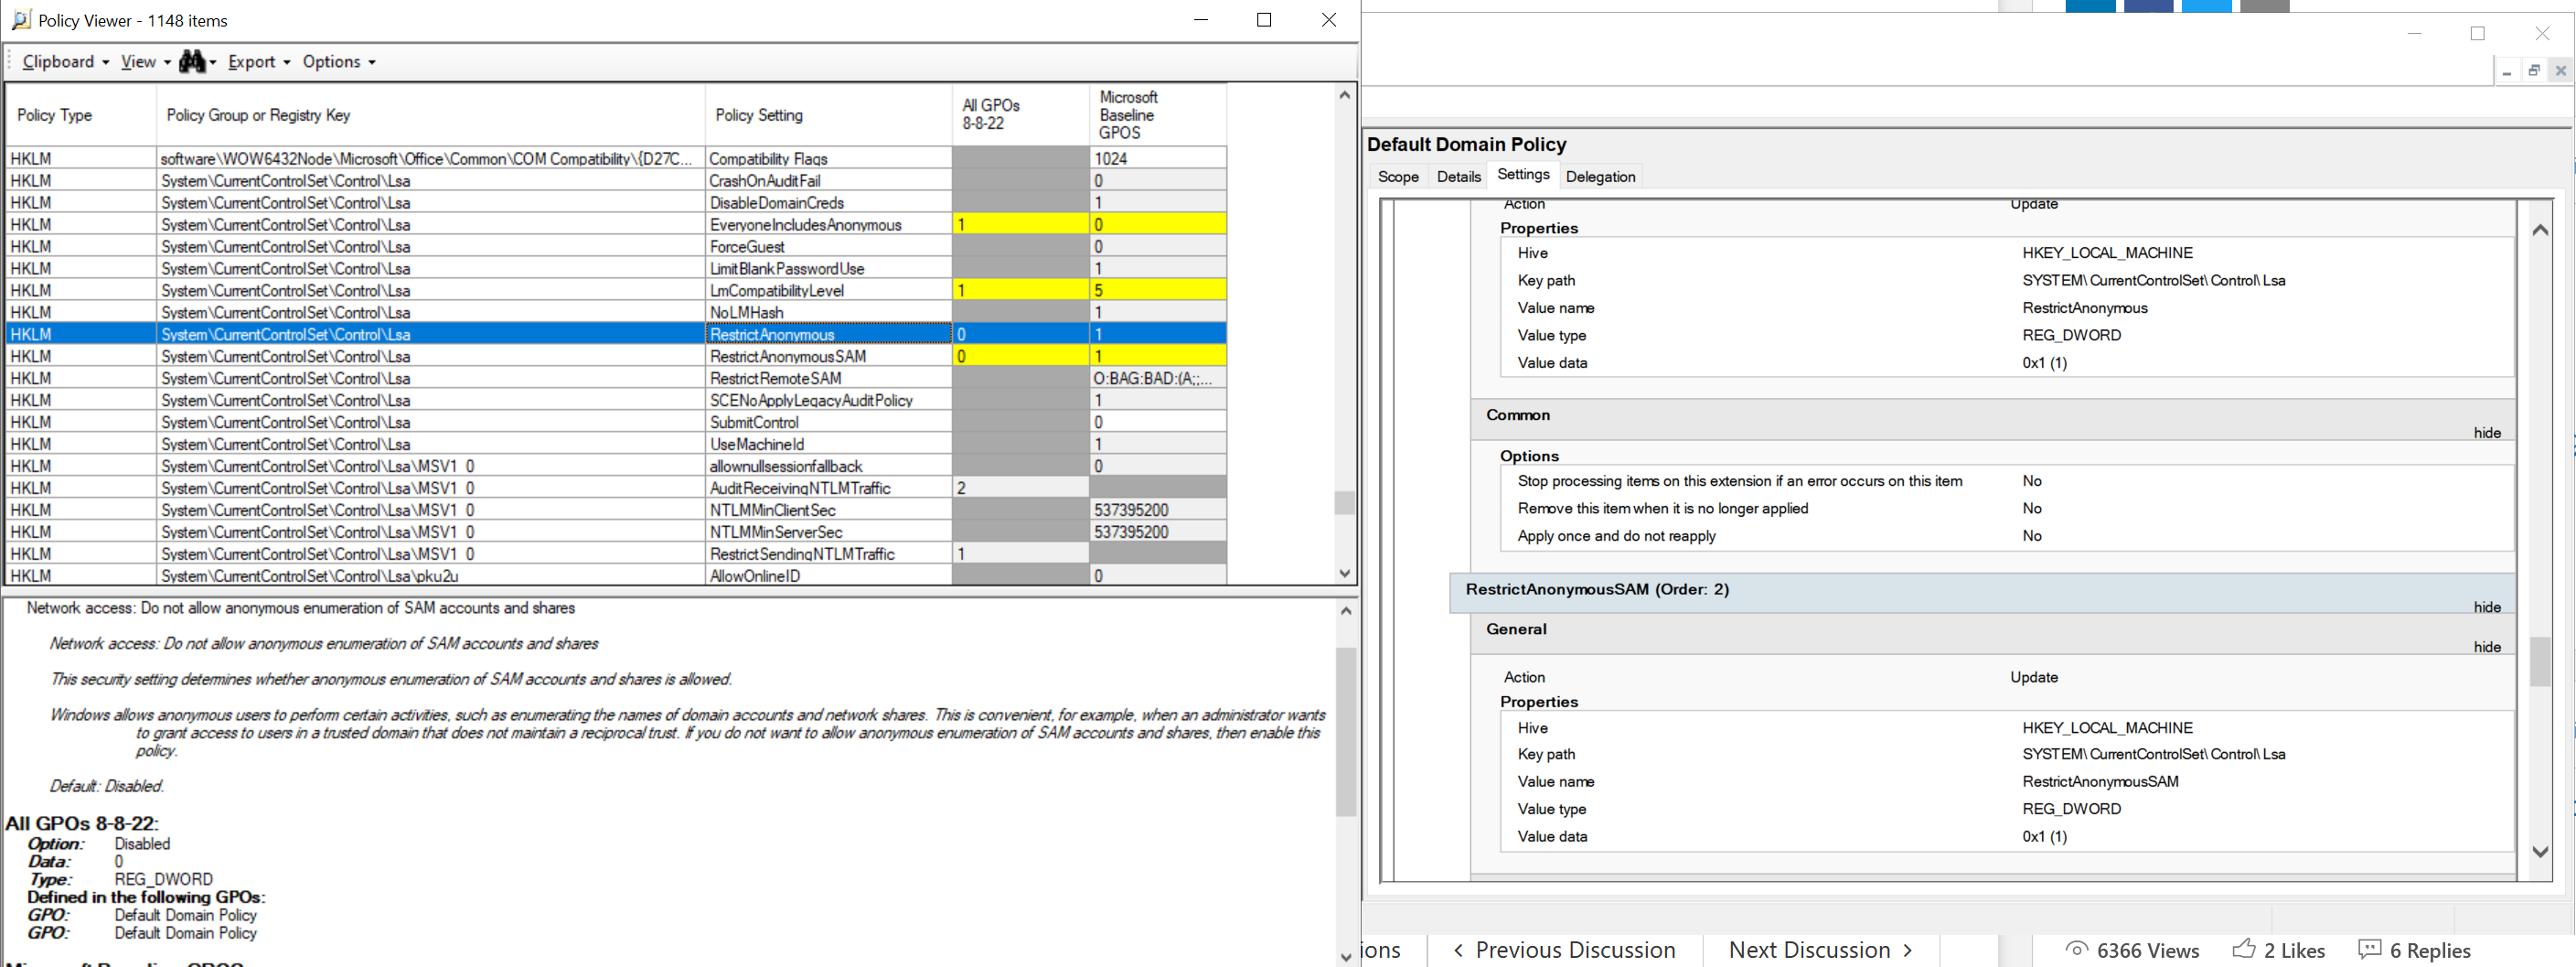Click the 6 Replies label
This screenshot has width=2576, height=967.
[x=2430, y=951]
